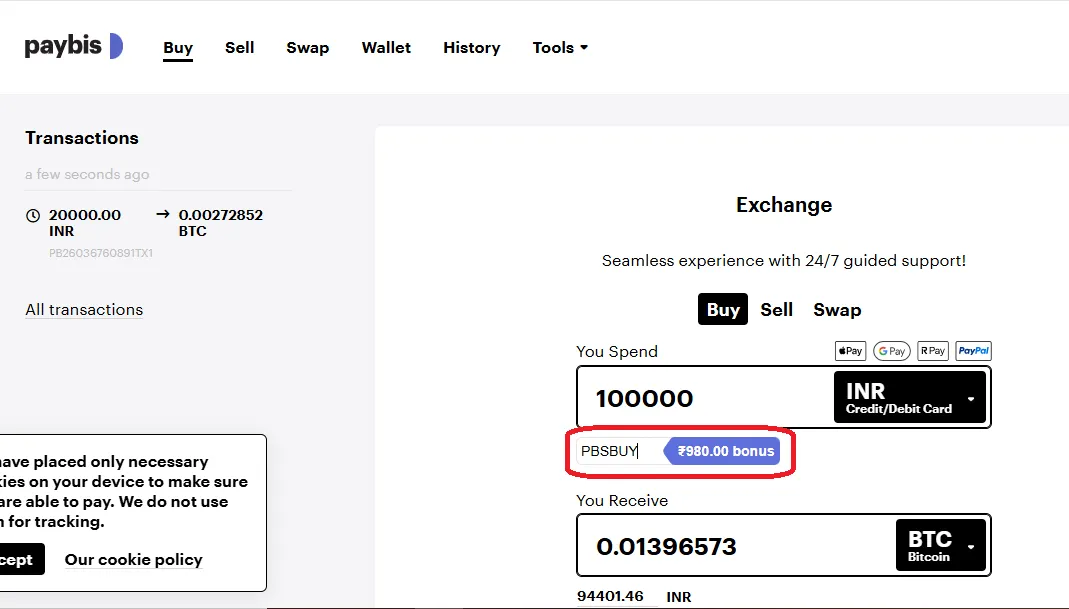Go to the History page

471,47
